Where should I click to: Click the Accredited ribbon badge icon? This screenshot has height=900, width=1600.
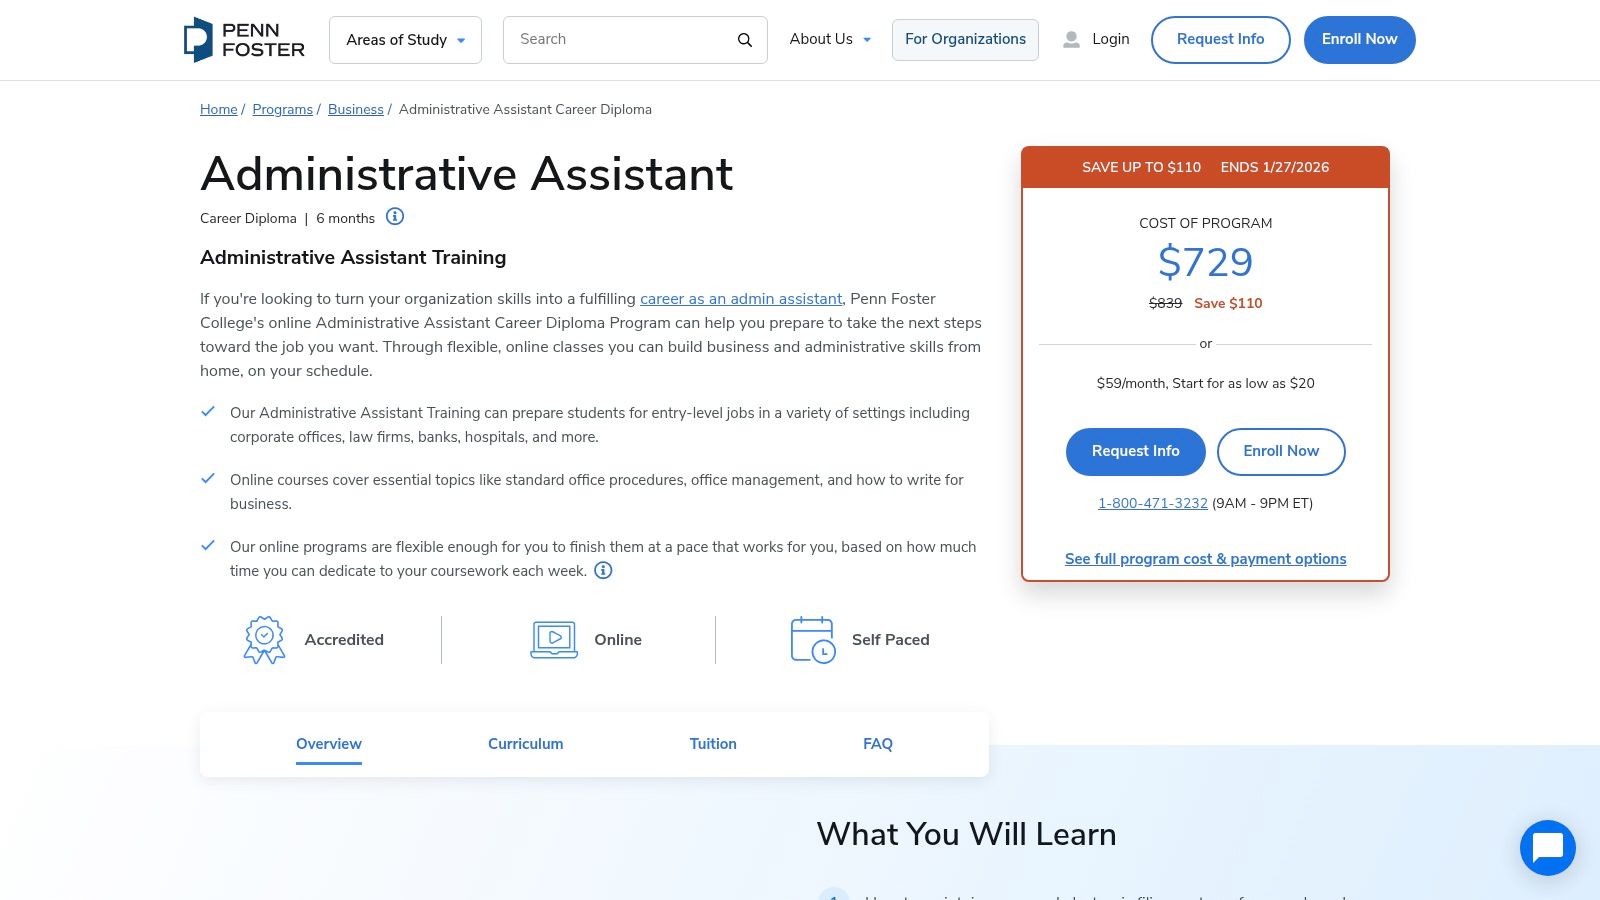[x=264, y=640]
